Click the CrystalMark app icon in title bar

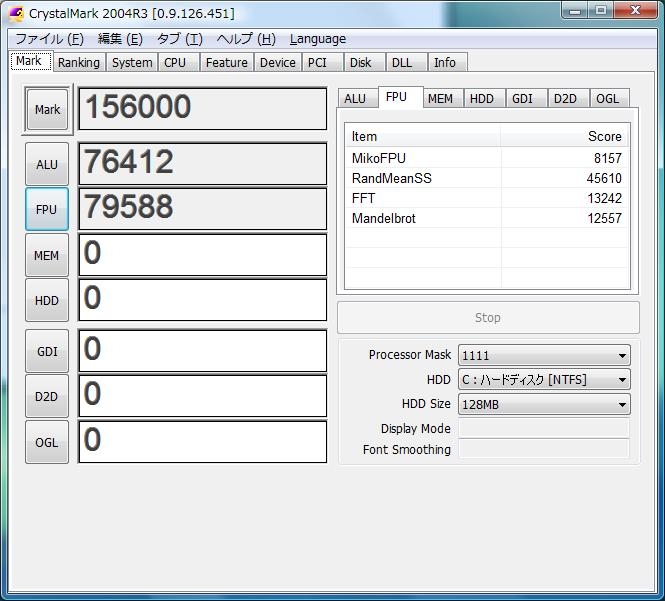[16, 13]
